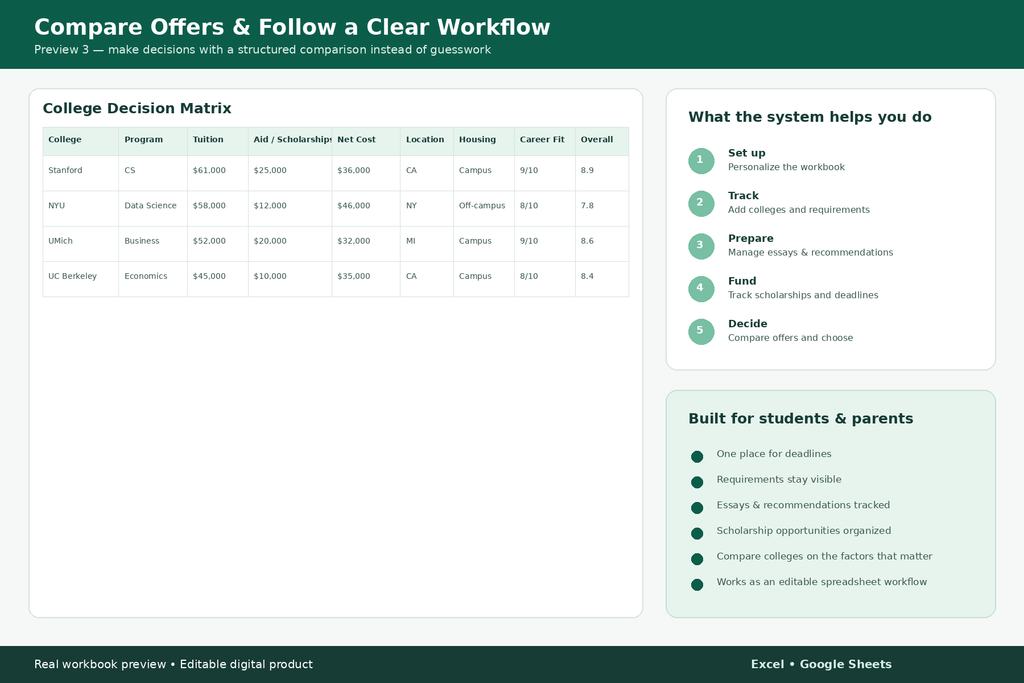Select the Business program cell
The width and height of the screenshot is (1024, 683).
(153, 244)
